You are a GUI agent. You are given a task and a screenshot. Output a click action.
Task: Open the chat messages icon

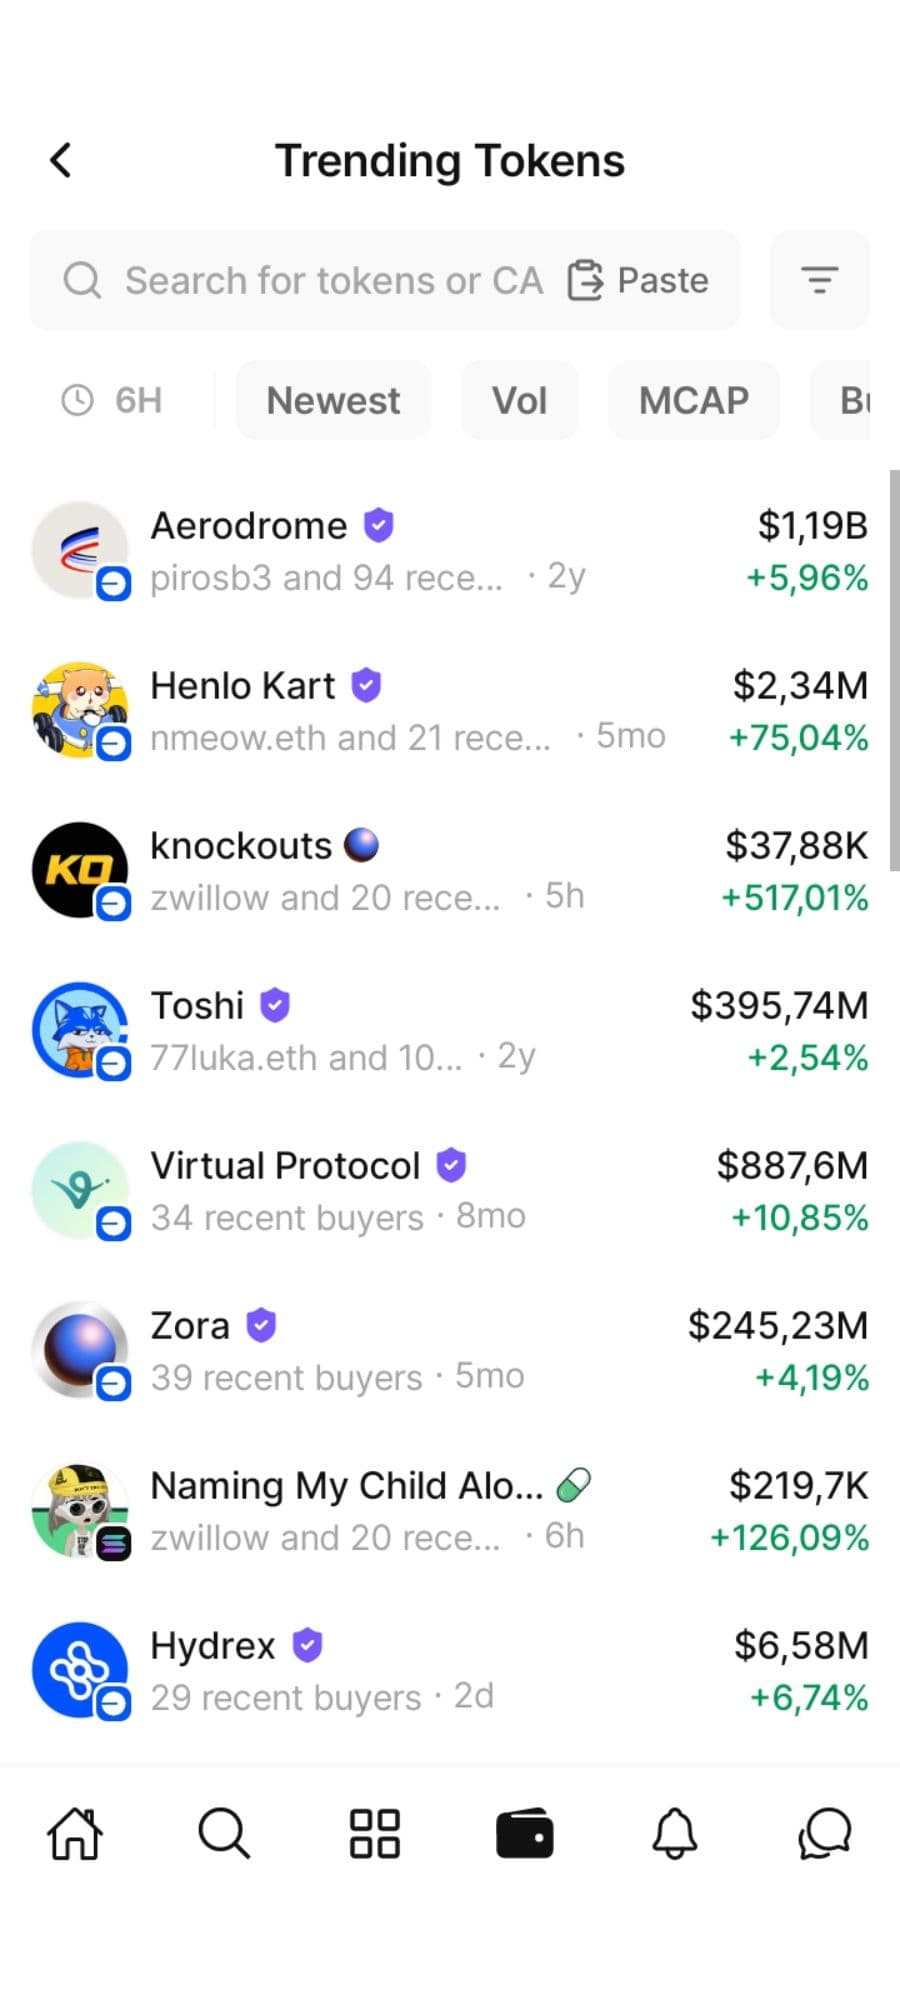824,1834
